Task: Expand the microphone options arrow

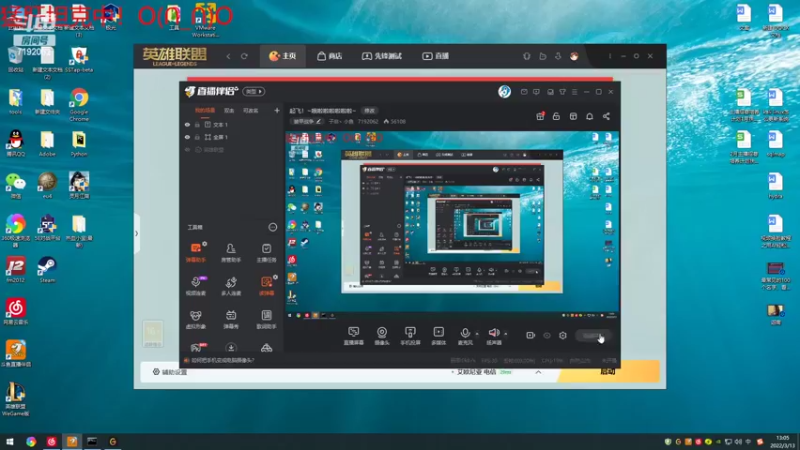Action: coord(477,334)
